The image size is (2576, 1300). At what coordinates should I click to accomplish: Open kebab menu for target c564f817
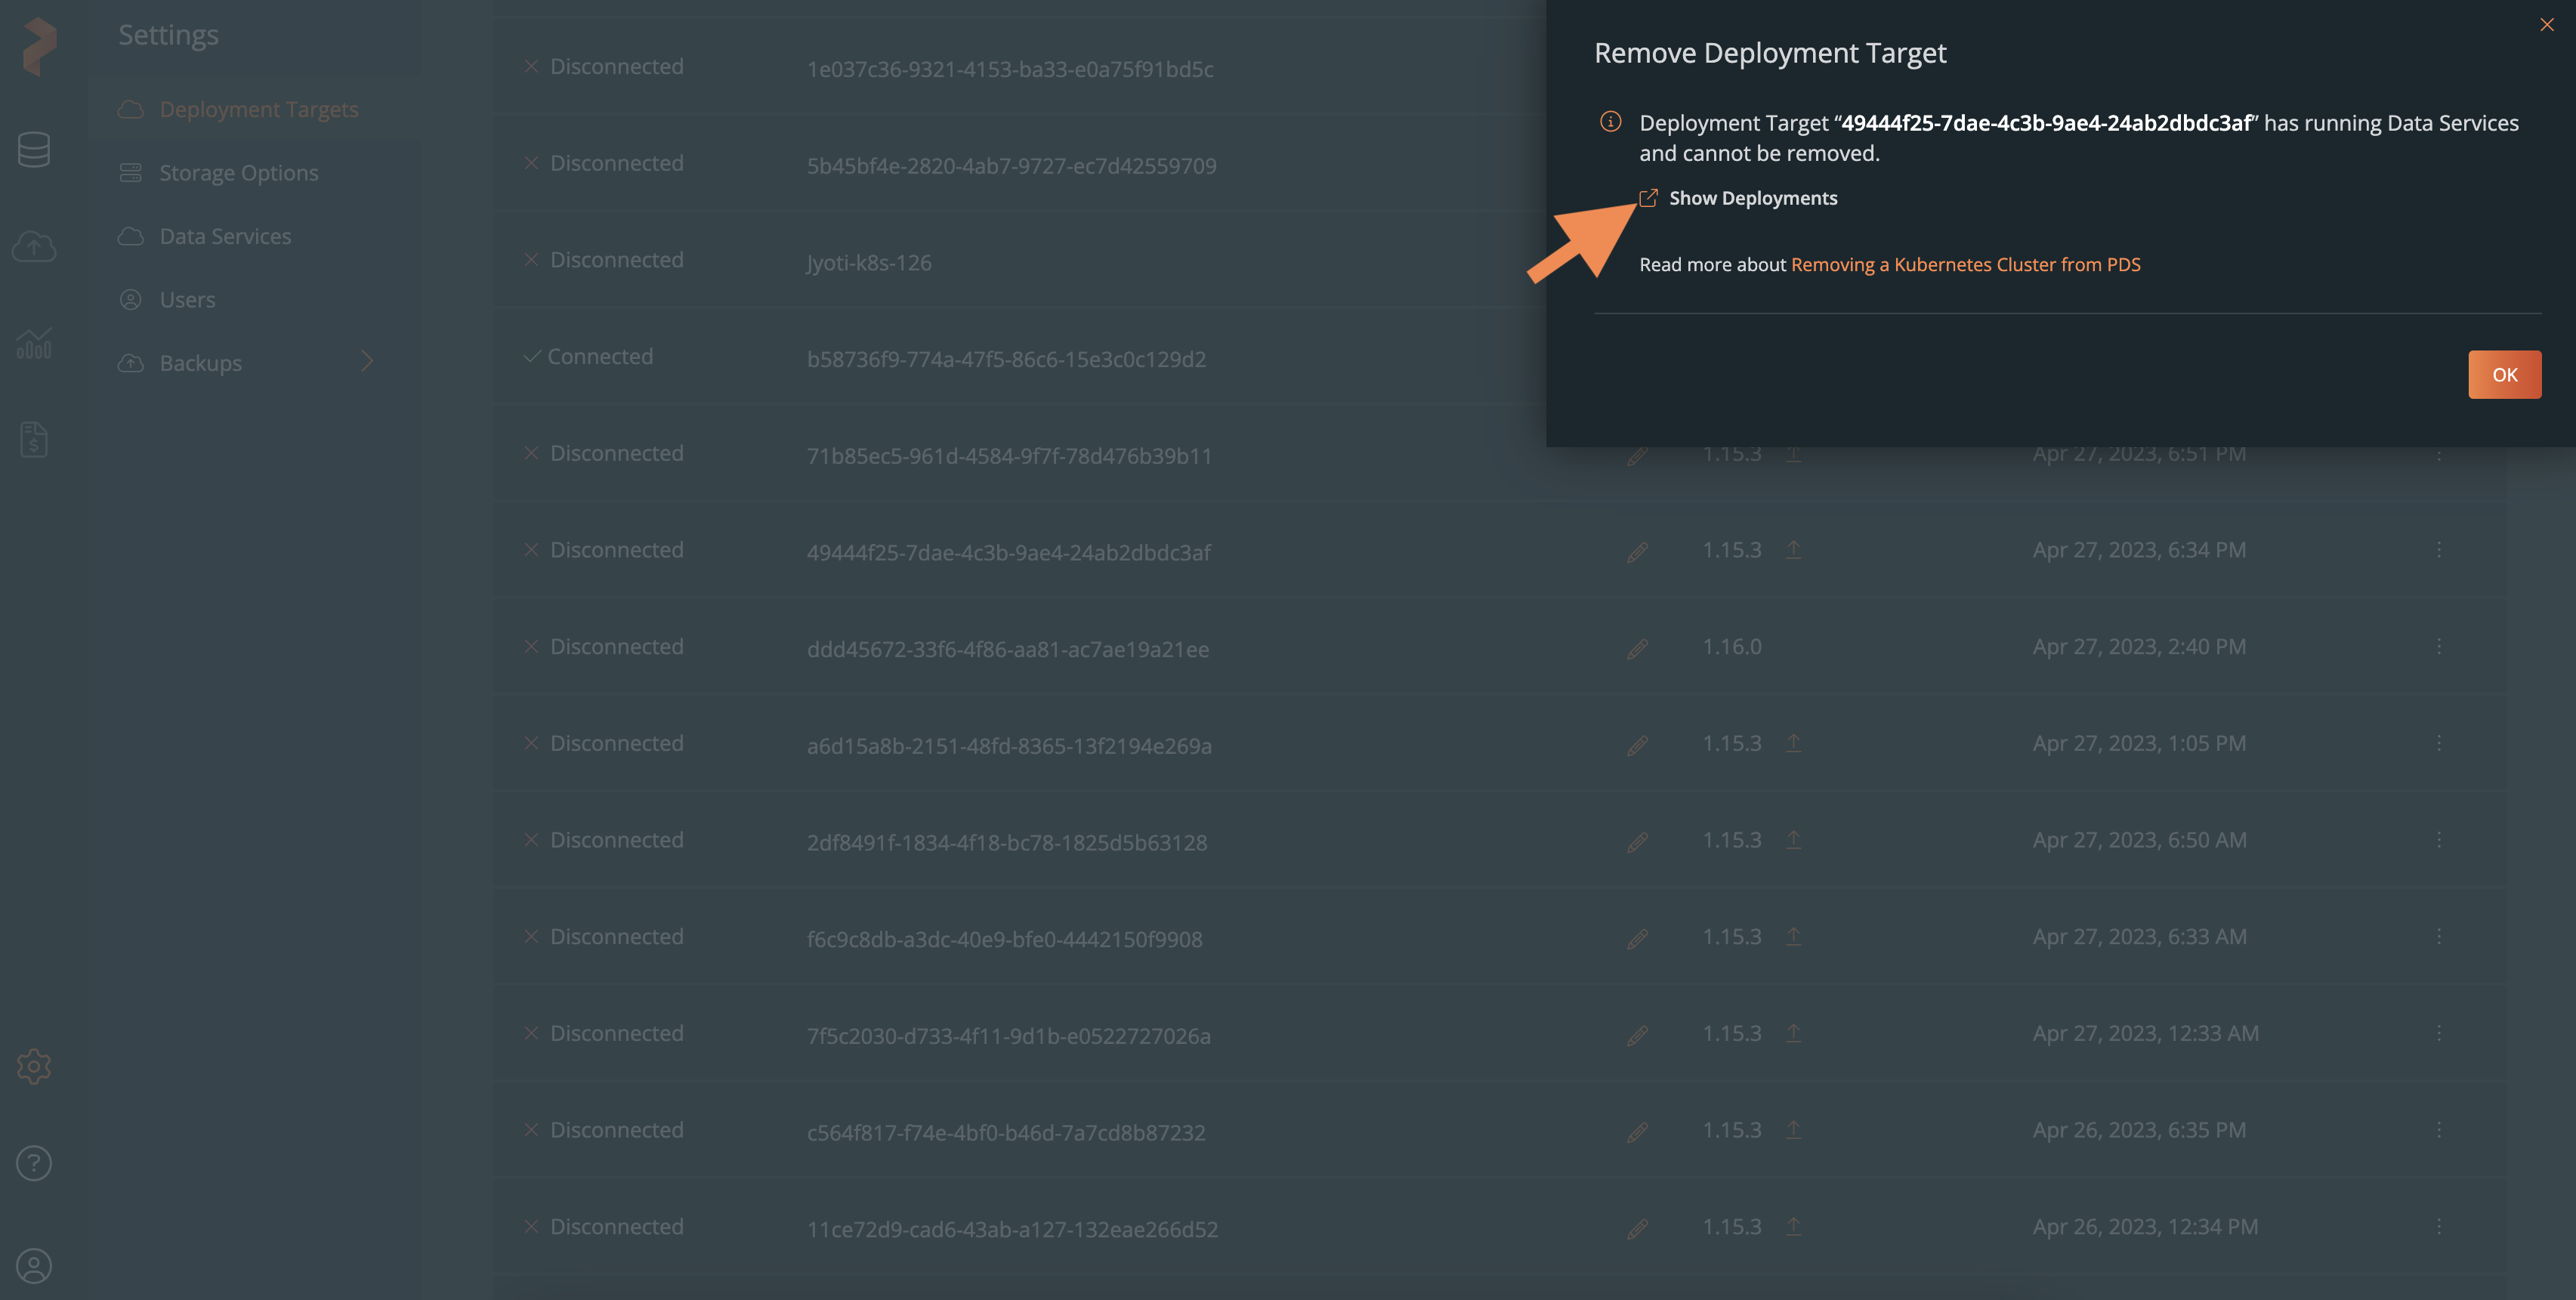tap(2439, 1130)
